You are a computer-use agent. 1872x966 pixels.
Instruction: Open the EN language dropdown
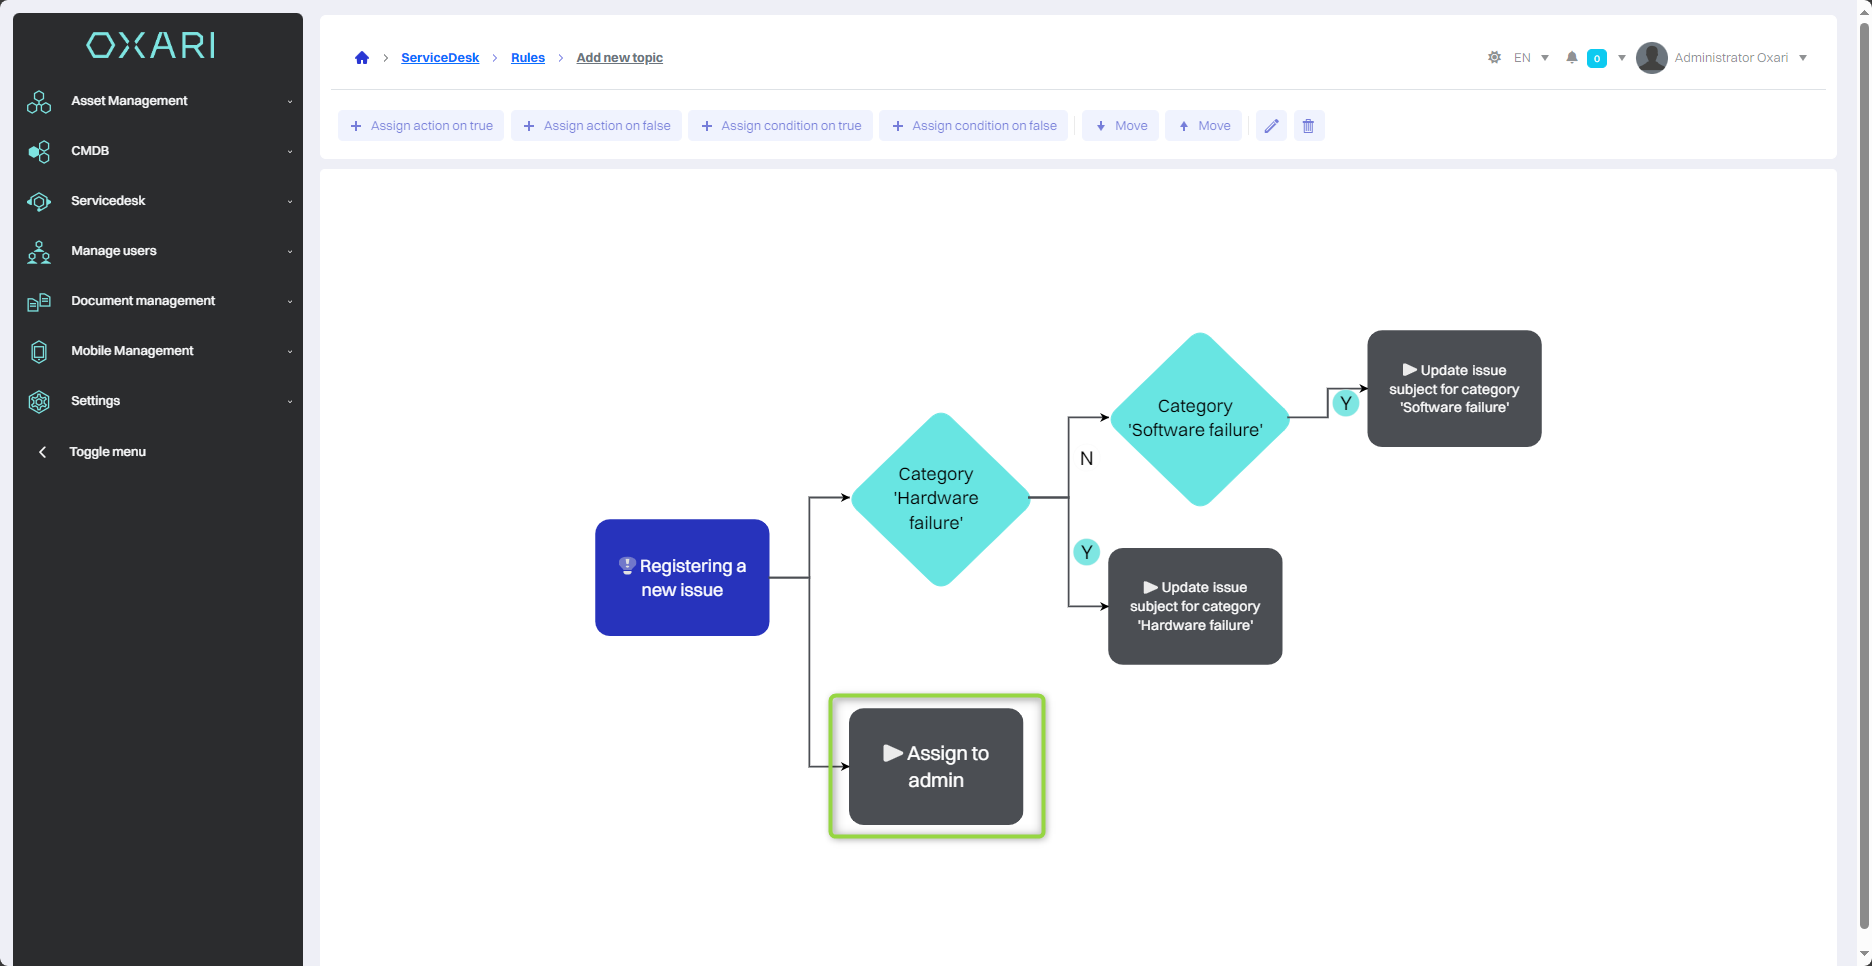coord(1531,58)
